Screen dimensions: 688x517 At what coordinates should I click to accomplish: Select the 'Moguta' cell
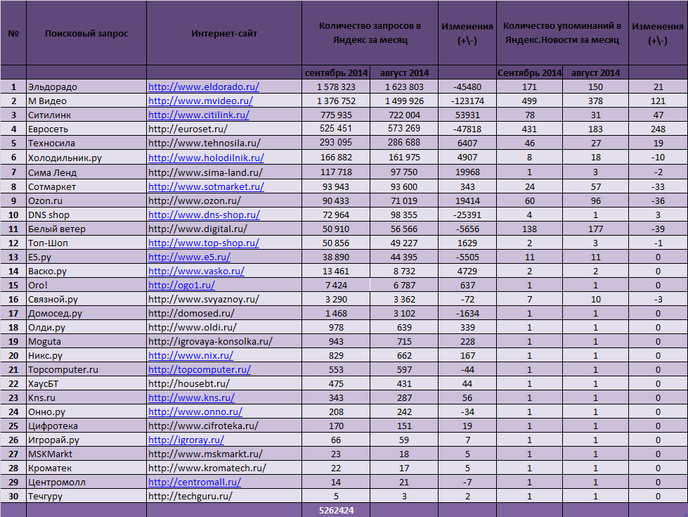[x=86, y=341]
